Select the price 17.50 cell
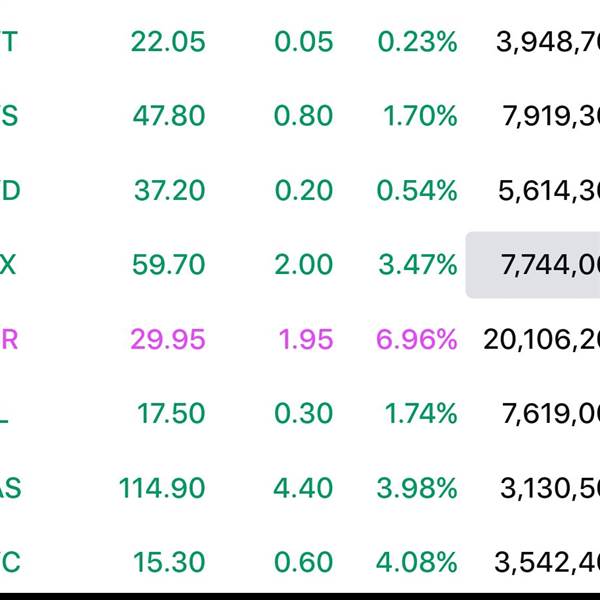This screenshot has height=600, width=600. 171,413
